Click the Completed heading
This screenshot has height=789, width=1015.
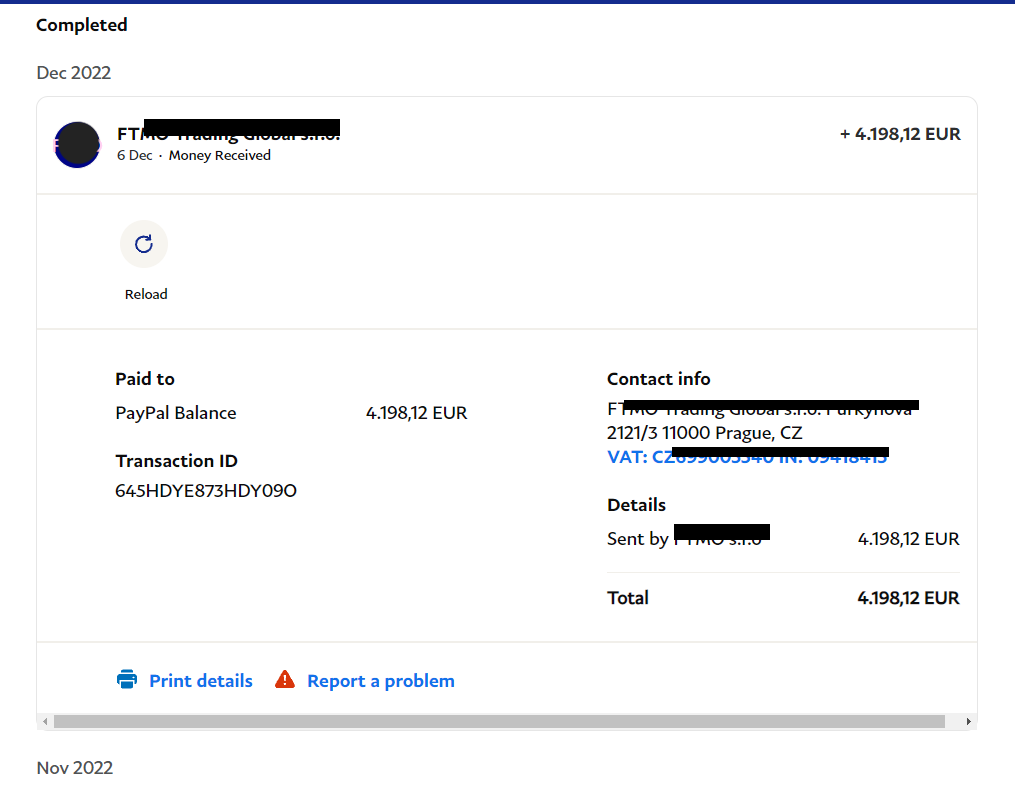(82, 25)
